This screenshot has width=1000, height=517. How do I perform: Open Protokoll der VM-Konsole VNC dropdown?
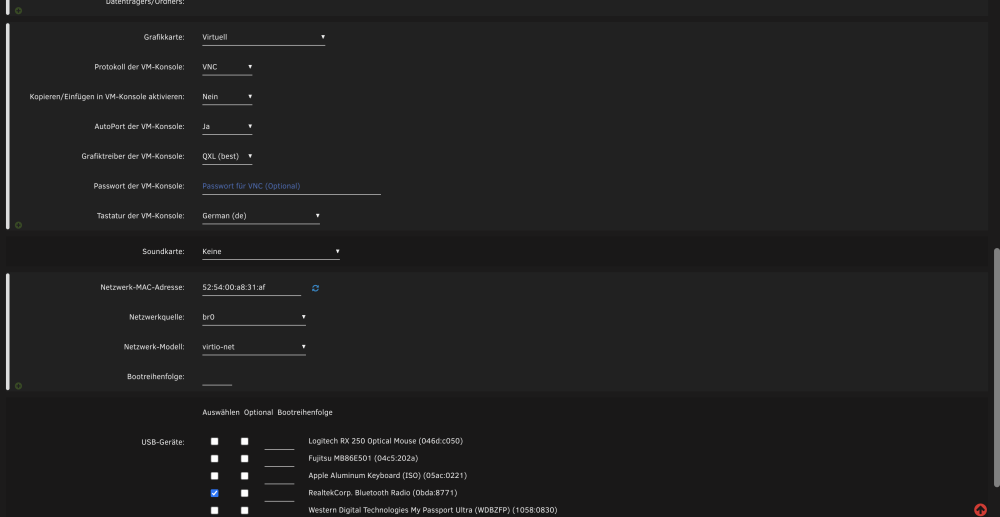pos(227,67)
